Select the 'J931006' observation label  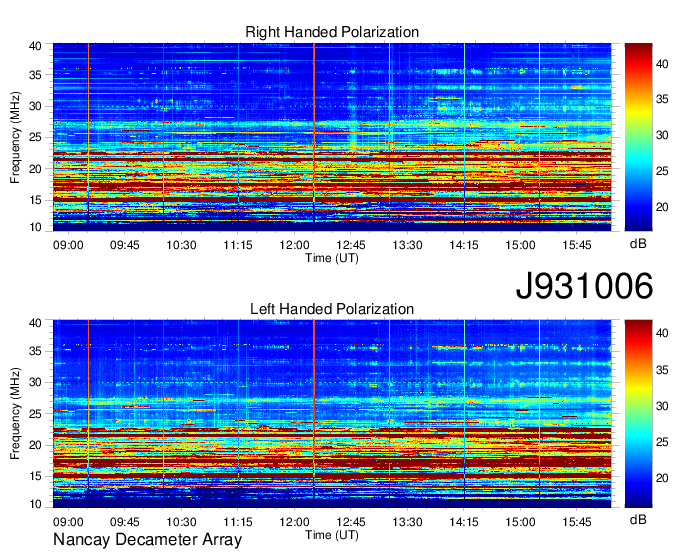pyautogui.click(x=584, y=285)
